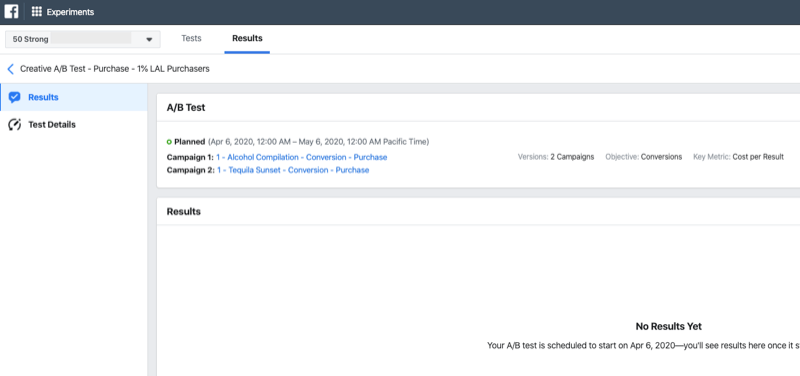Click the A/B Test card heading
Screen dimensions: 800x376
pos(186,108)
